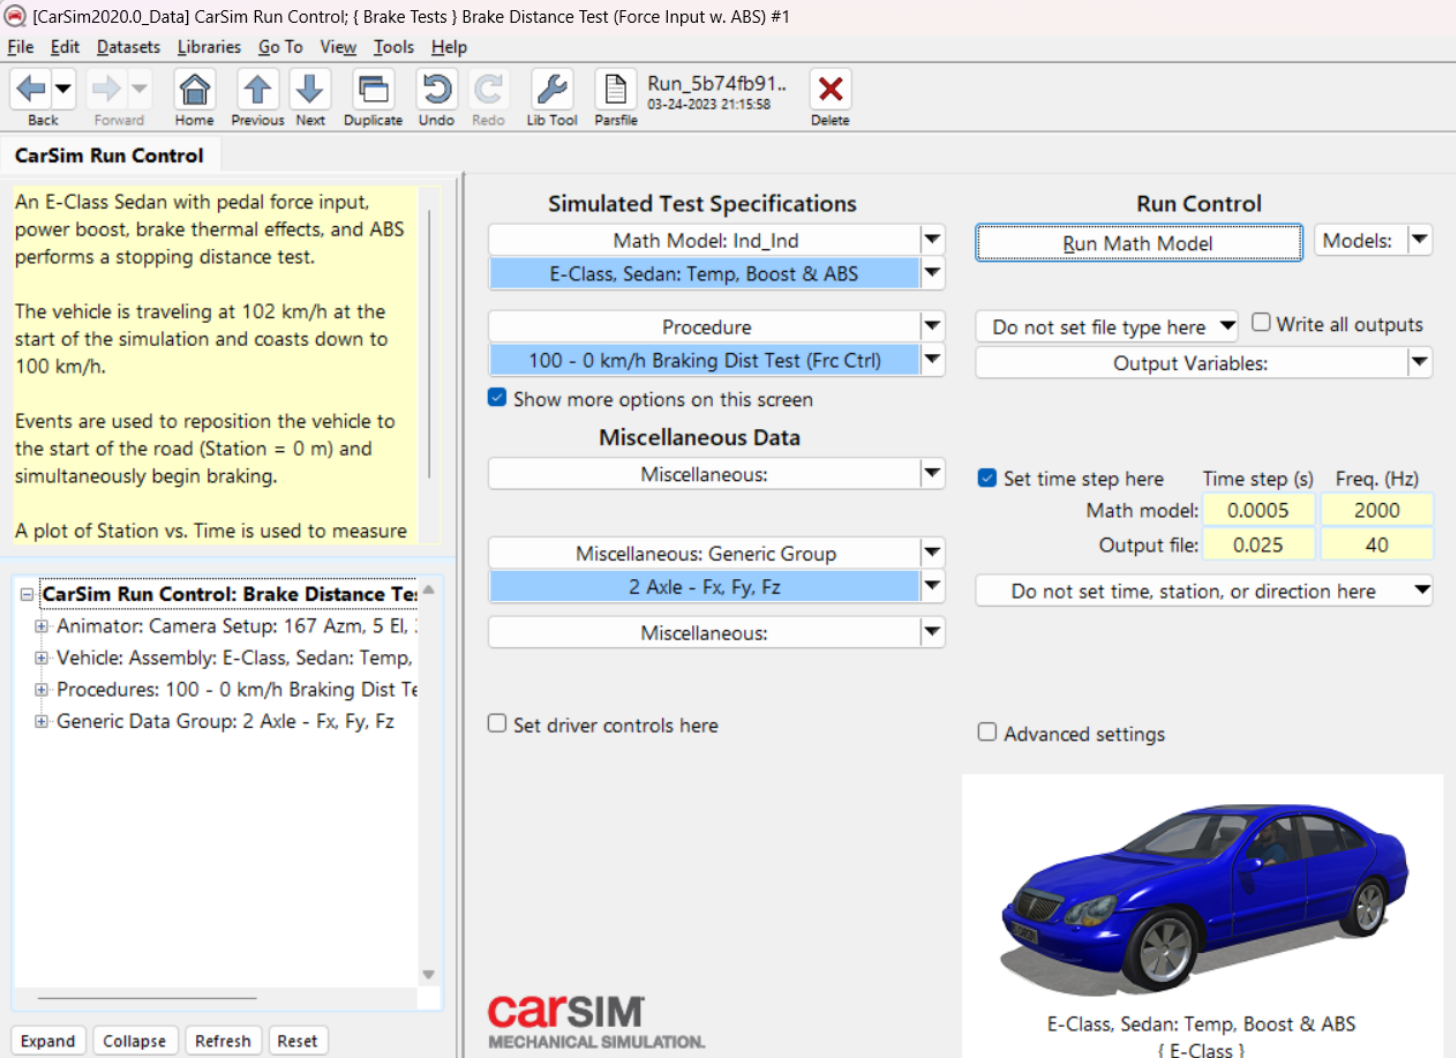This screenshot has width=1456, height=1058.
Task: Open the Tools menu
Action: pos(393,47)
